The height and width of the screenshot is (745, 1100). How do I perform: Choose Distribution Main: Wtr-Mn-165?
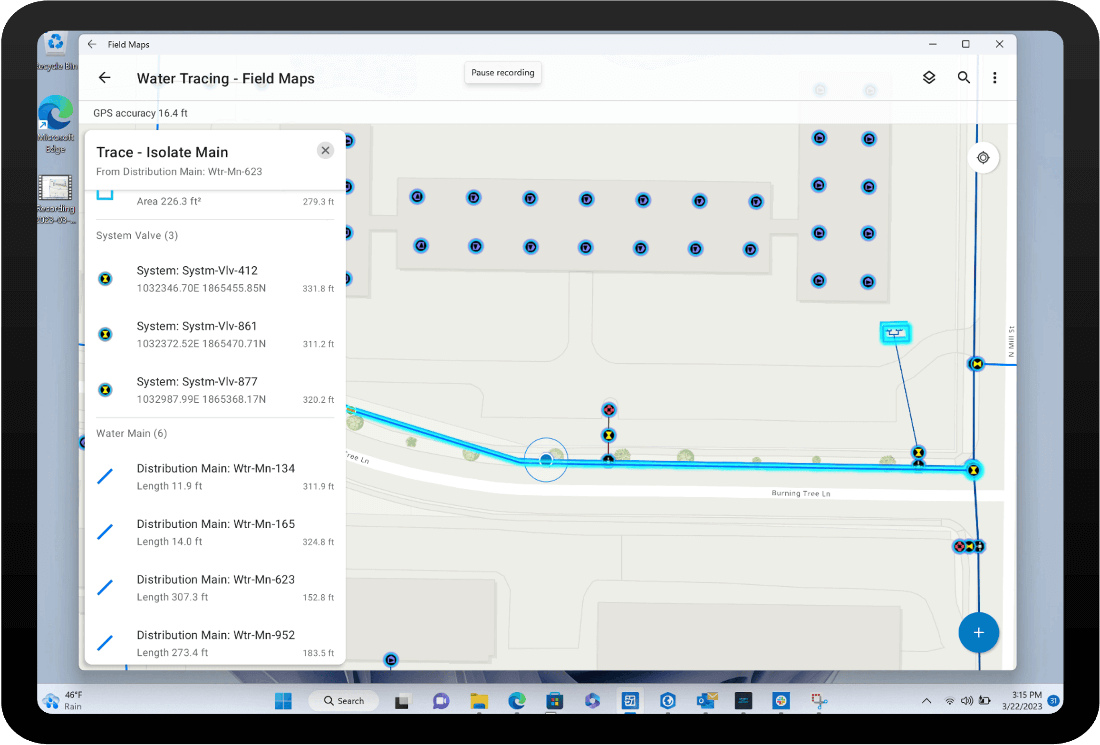[215, 532]
